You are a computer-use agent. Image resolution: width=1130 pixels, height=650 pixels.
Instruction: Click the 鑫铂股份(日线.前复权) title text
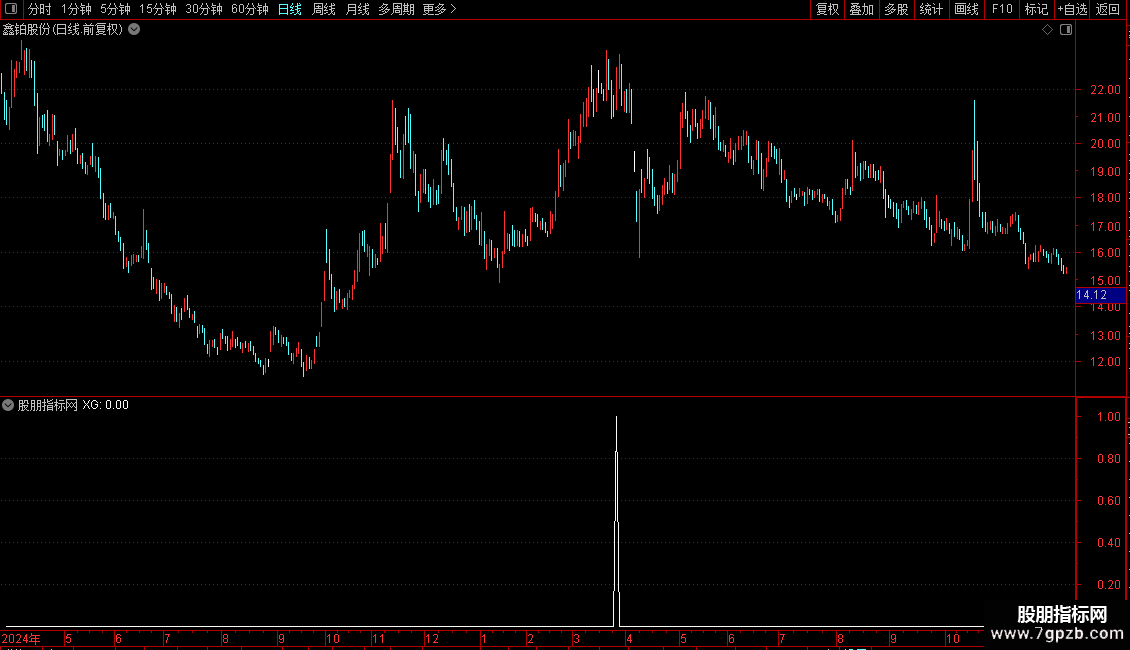tap(63, 30)
